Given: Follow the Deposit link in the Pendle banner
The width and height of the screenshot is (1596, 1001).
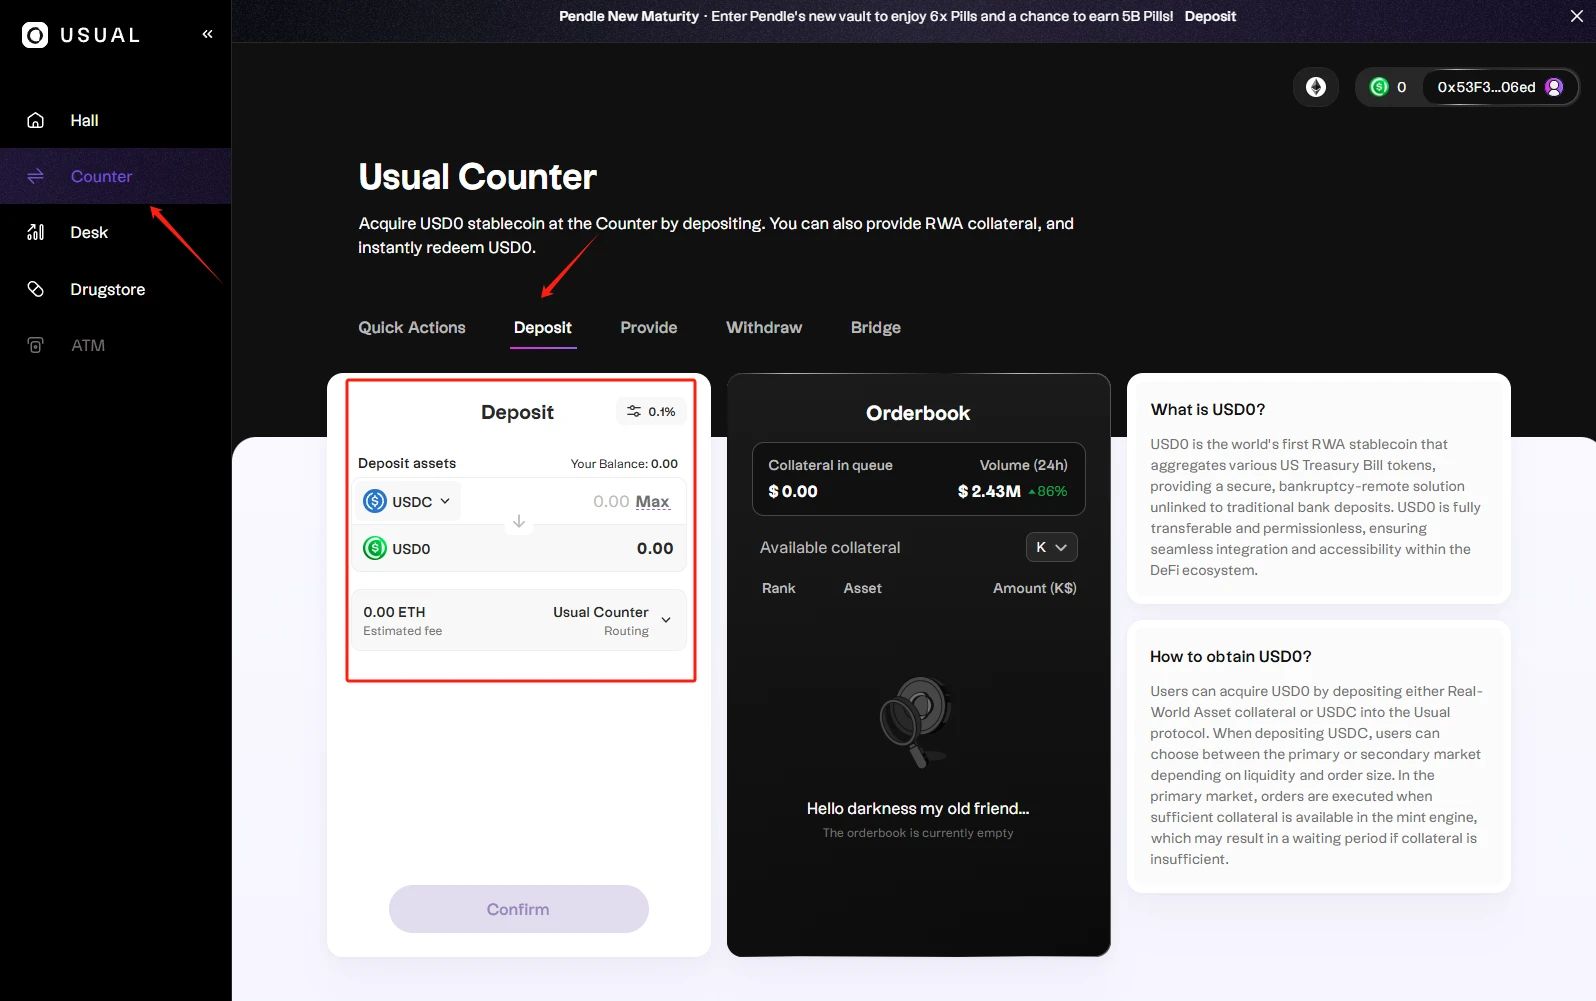Looking at the screenshot, I should [x=1210, y=16].
